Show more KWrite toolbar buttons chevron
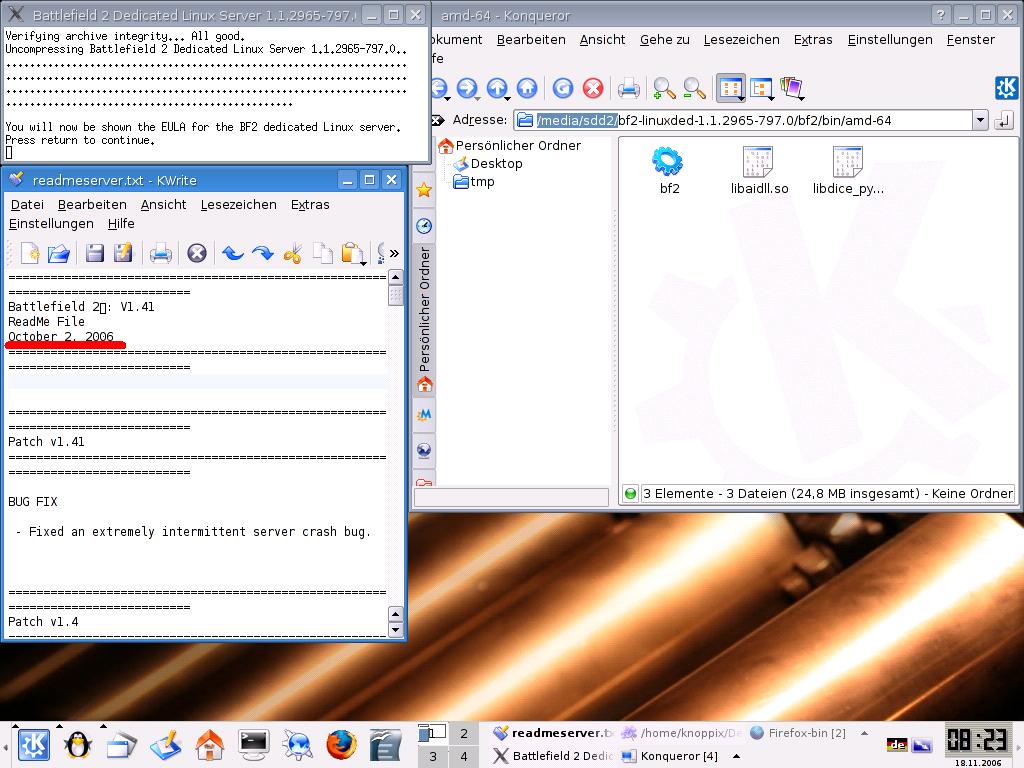The width and height of the screenshot is (1024, 768). click(x=394, y=253)
